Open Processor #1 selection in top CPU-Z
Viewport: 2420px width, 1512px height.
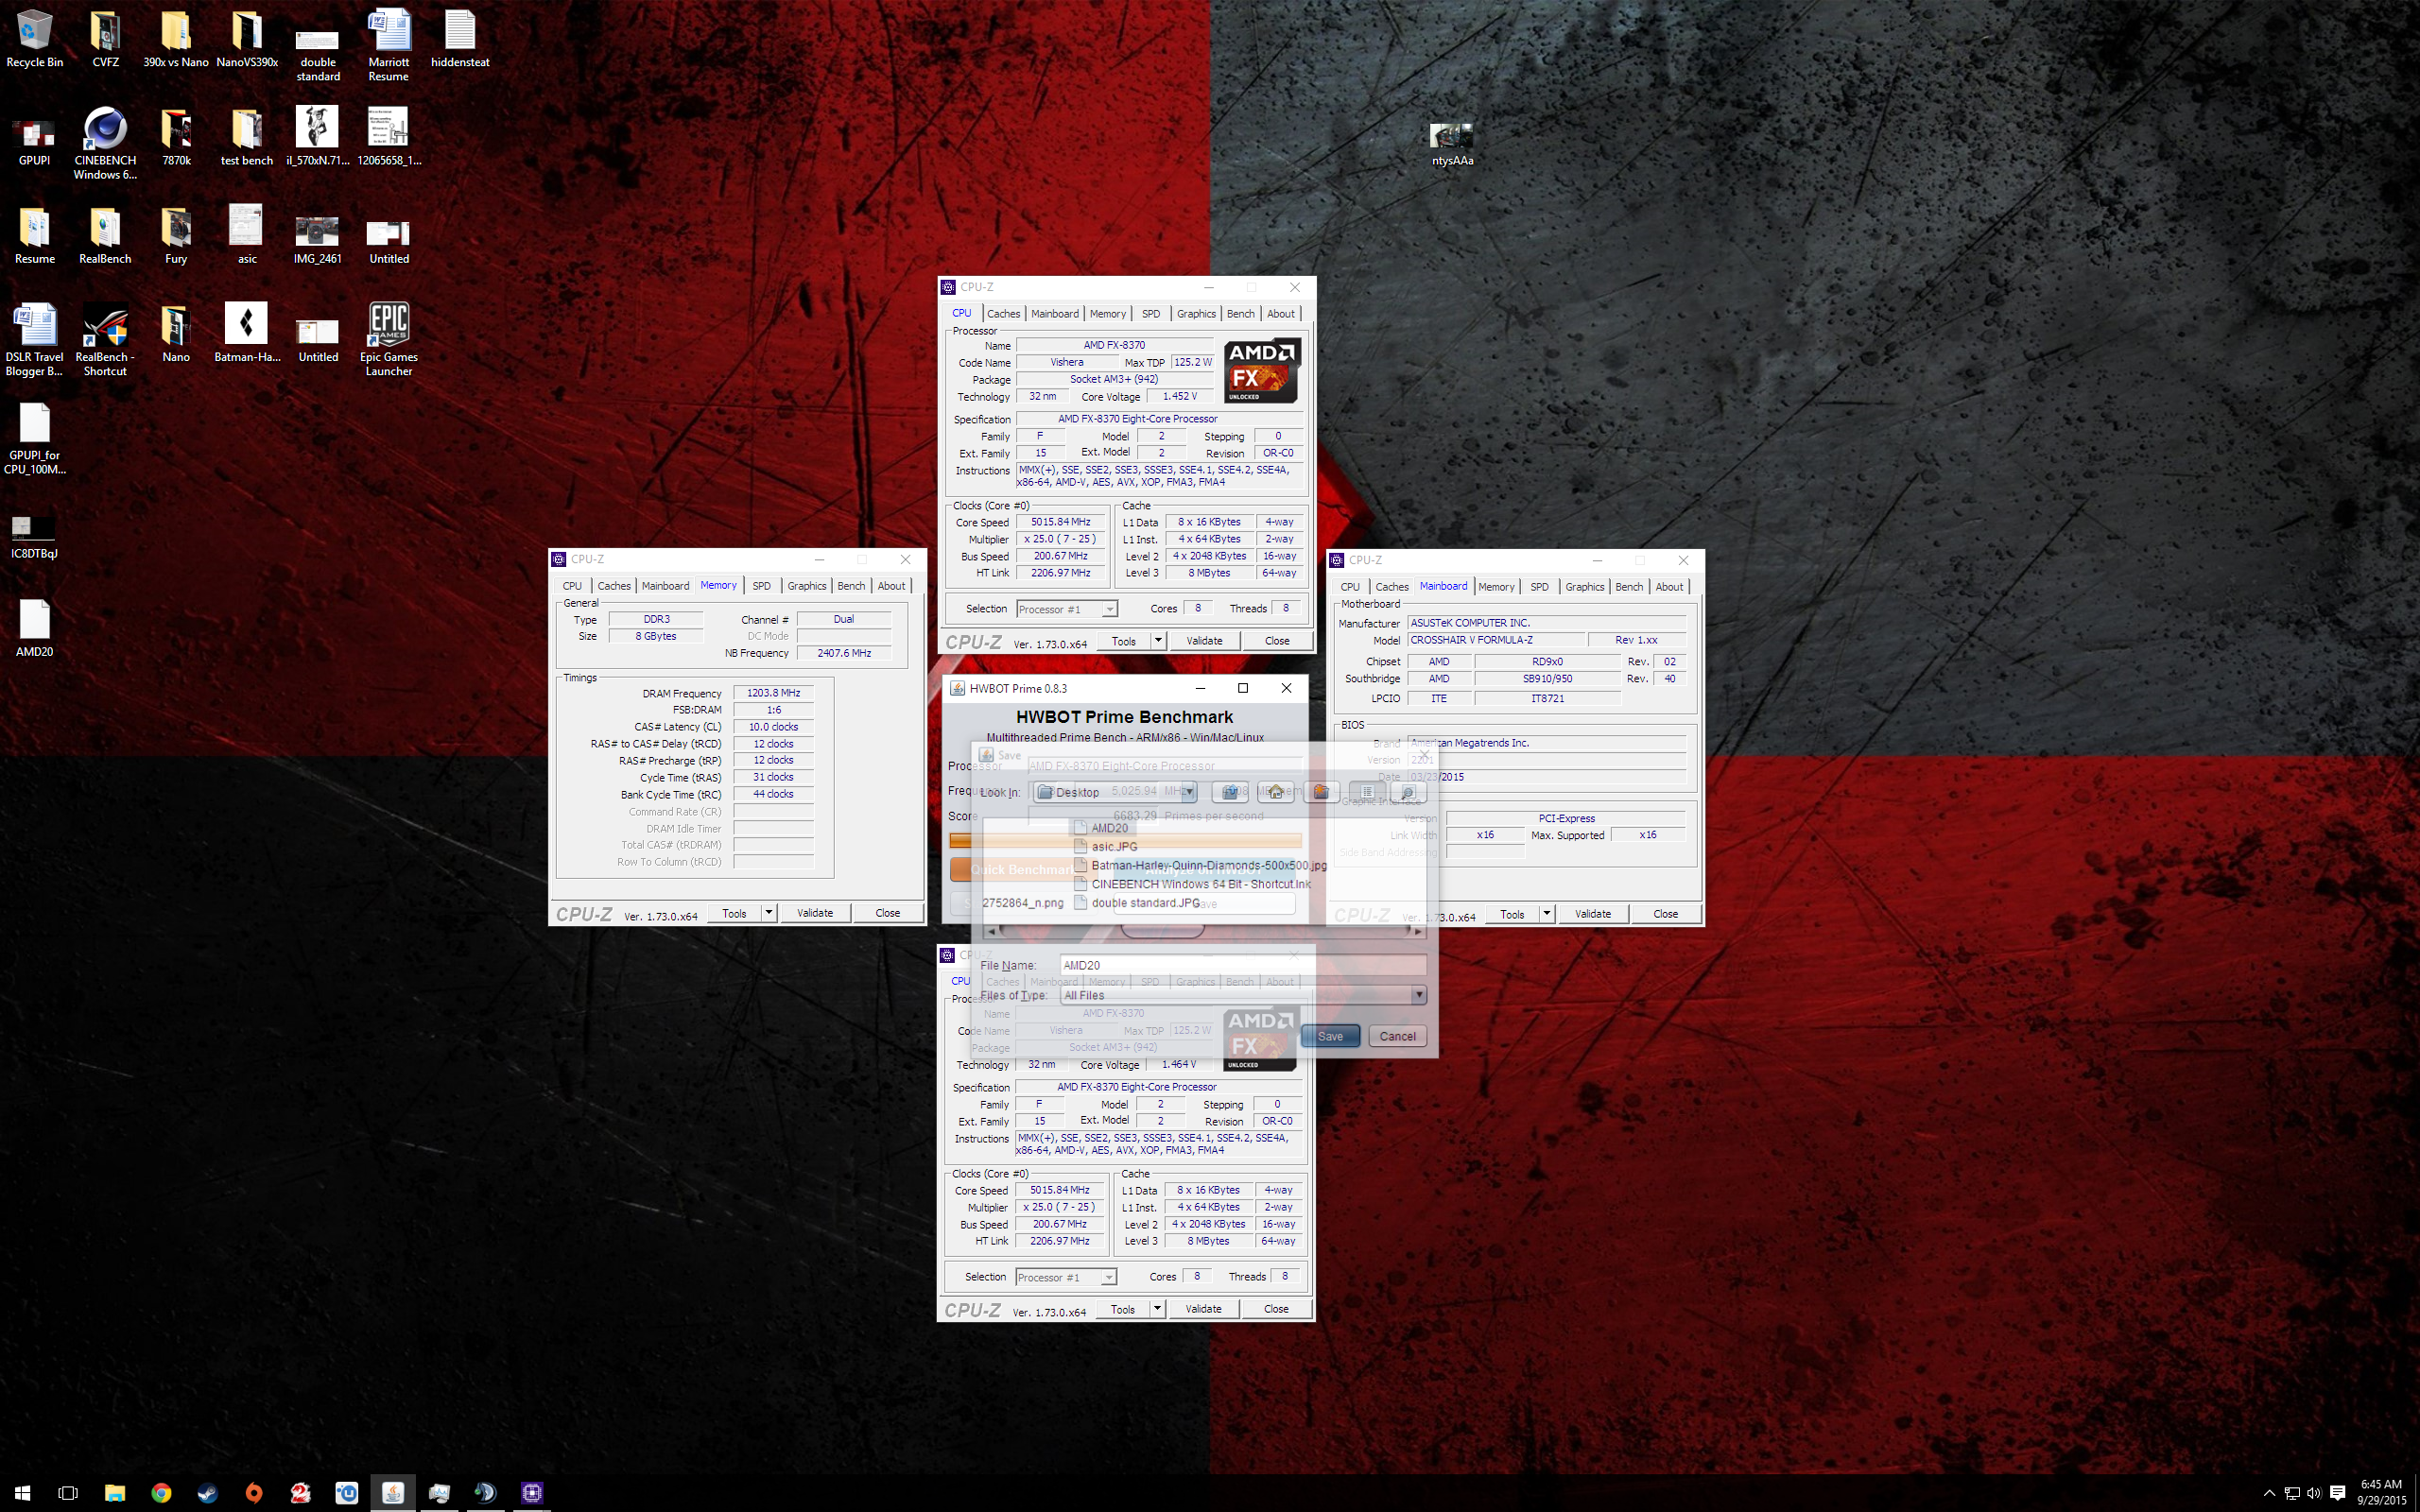click(1066, 609)
